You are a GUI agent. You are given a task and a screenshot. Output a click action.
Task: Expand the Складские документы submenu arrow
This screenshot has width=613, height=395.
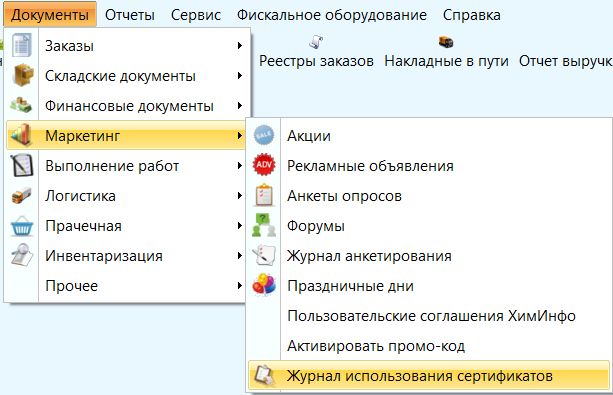[x=240, y=75]
